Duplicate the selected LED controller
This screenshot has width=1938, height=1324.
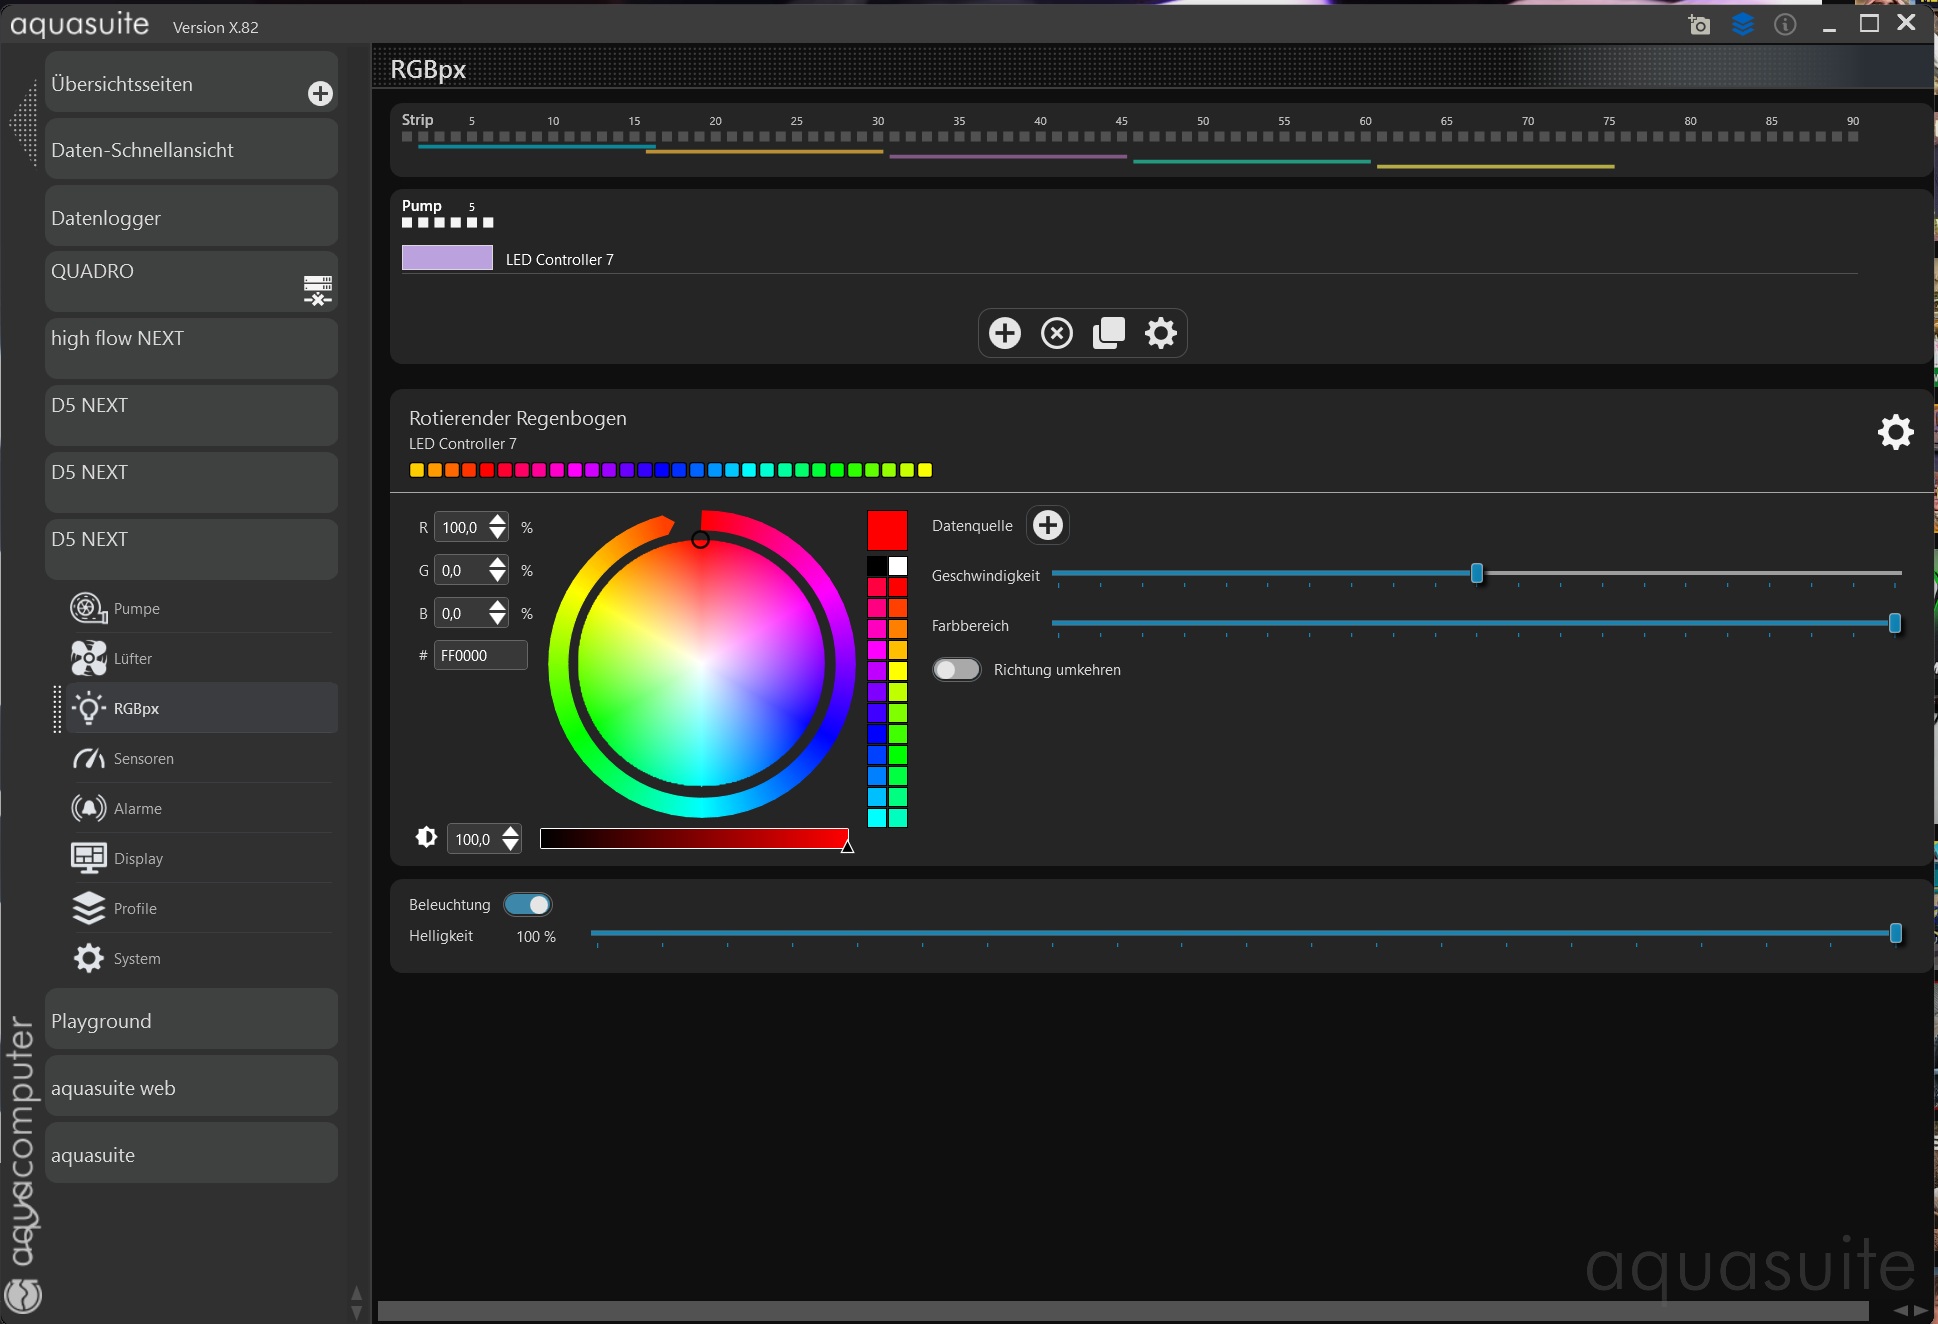coord(1109,333)
